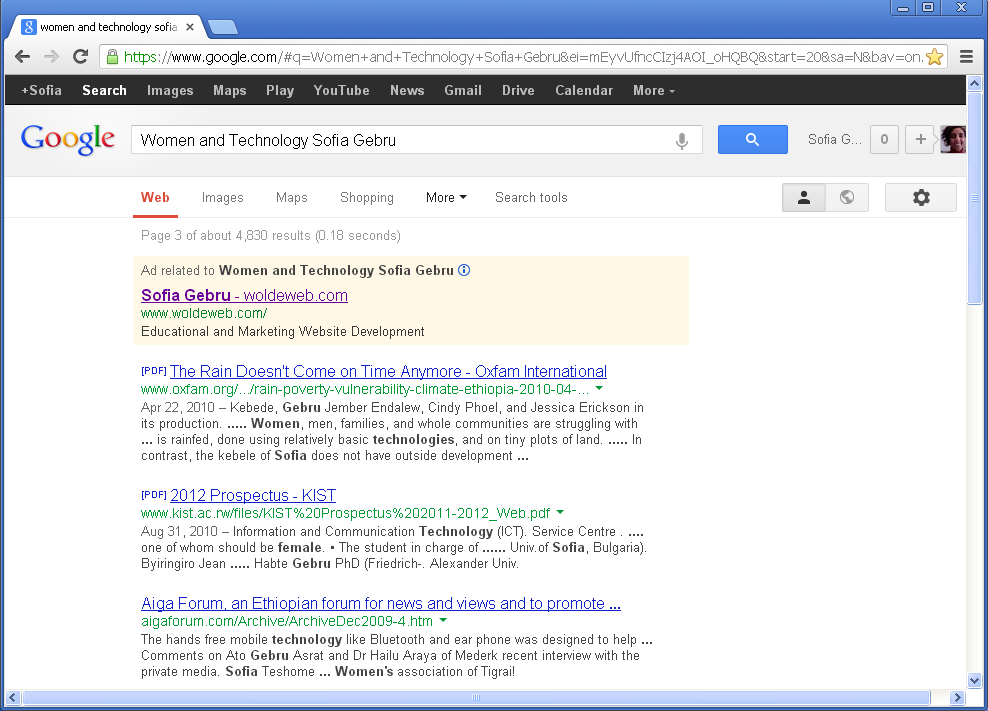The width and height of the screenshot is (988, 711).
Task: Toggle personal results person icon
Action: (803, 198)
